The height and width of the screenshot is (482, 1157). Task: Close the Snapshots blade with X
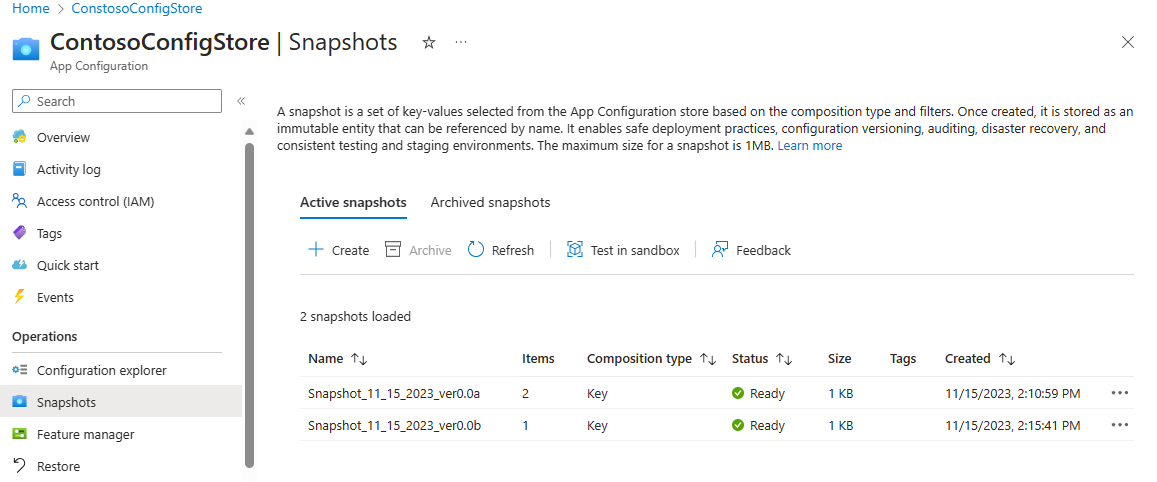[1127, 42]
